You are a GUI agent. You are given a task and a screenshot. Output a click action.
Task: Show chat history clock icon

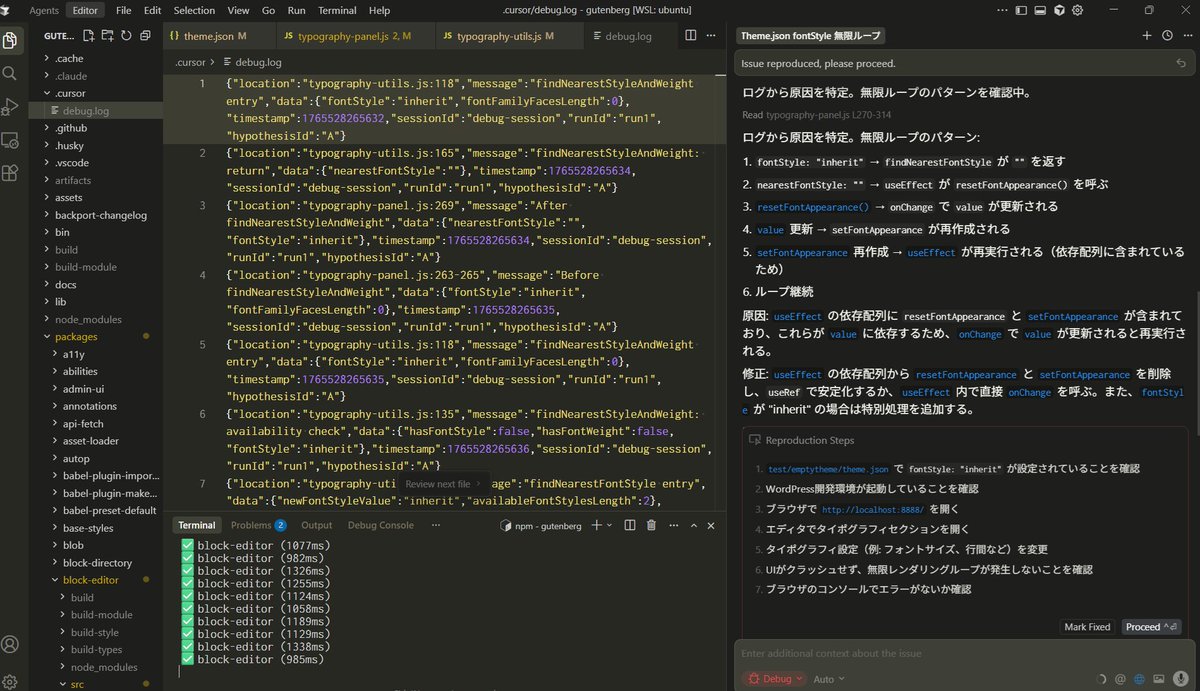(1167, 35)
